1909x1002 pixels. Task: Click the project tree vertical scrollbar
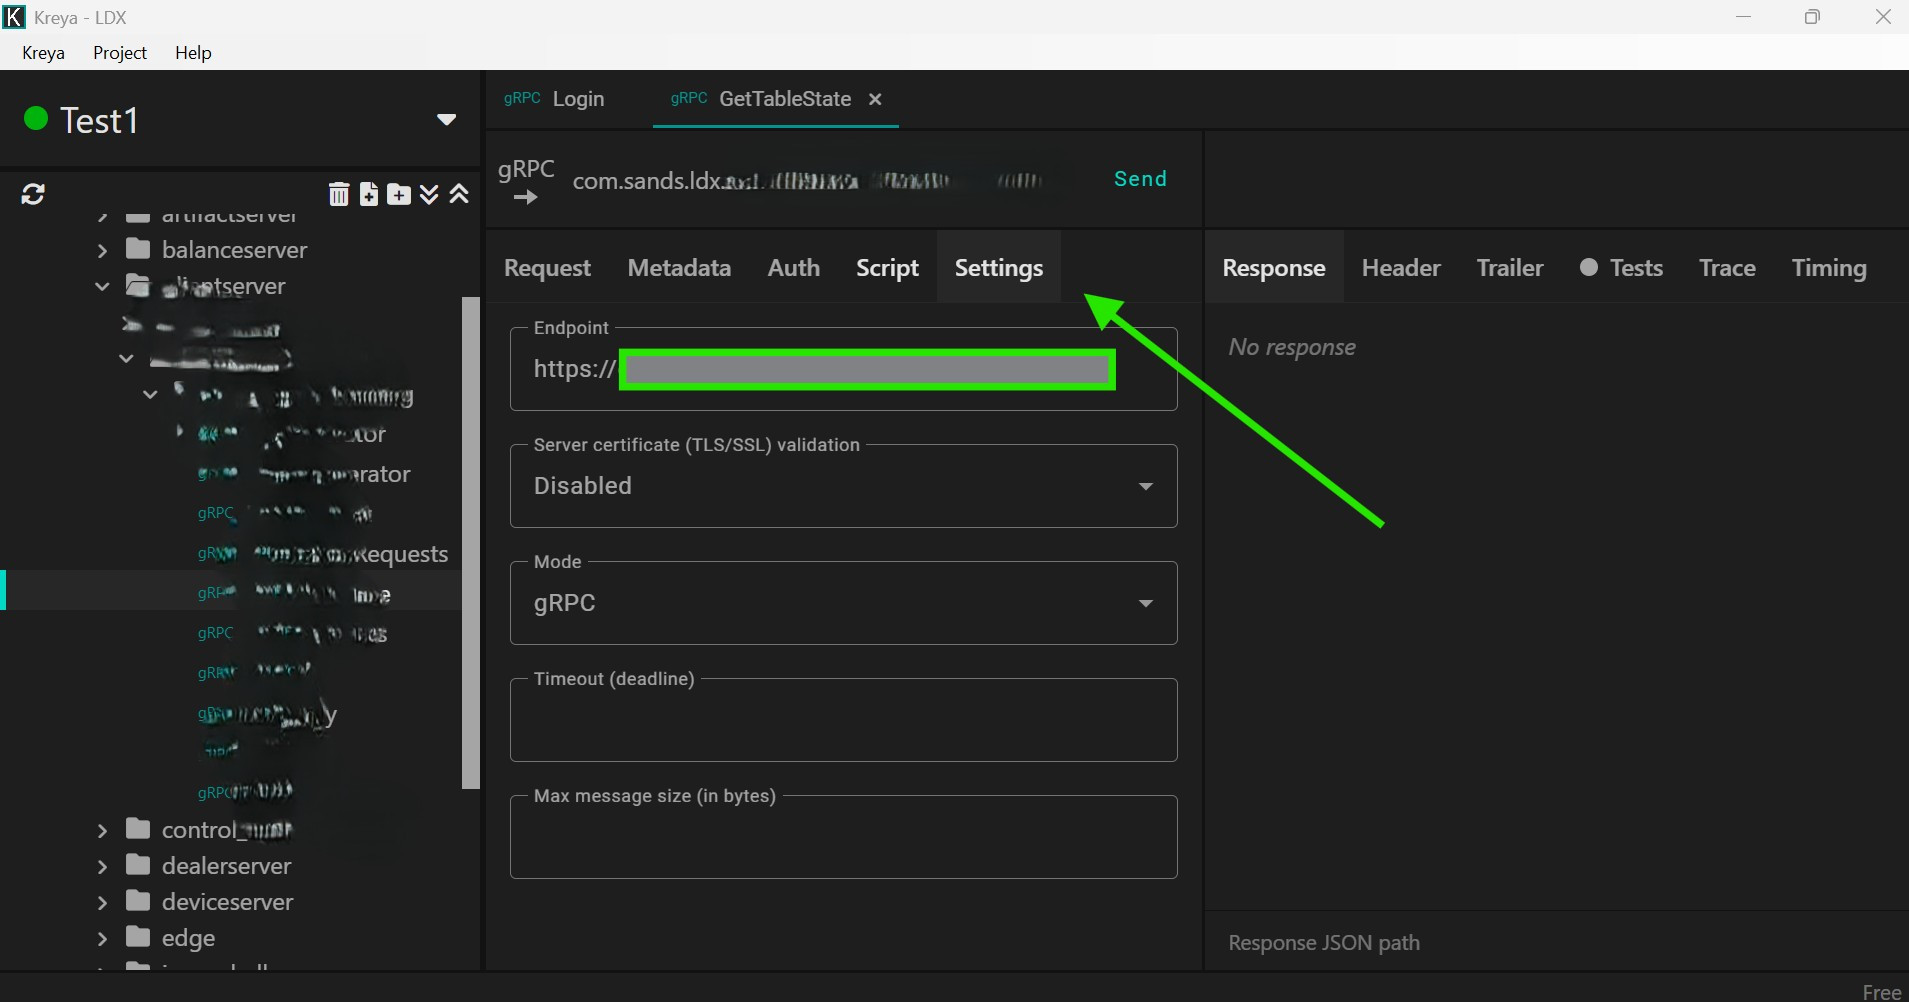point(471,543)
